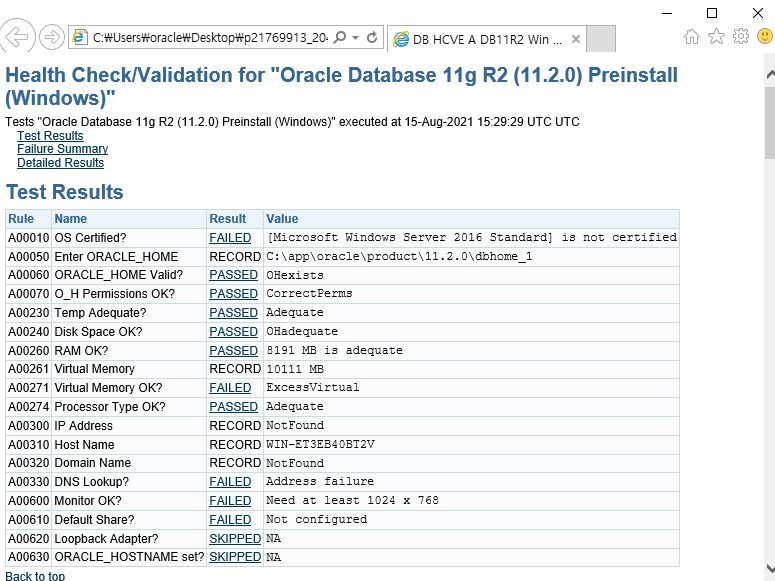Viewport: 775px width, 581px height.
Task: Click the Back to top link
Action: [35, 576]
